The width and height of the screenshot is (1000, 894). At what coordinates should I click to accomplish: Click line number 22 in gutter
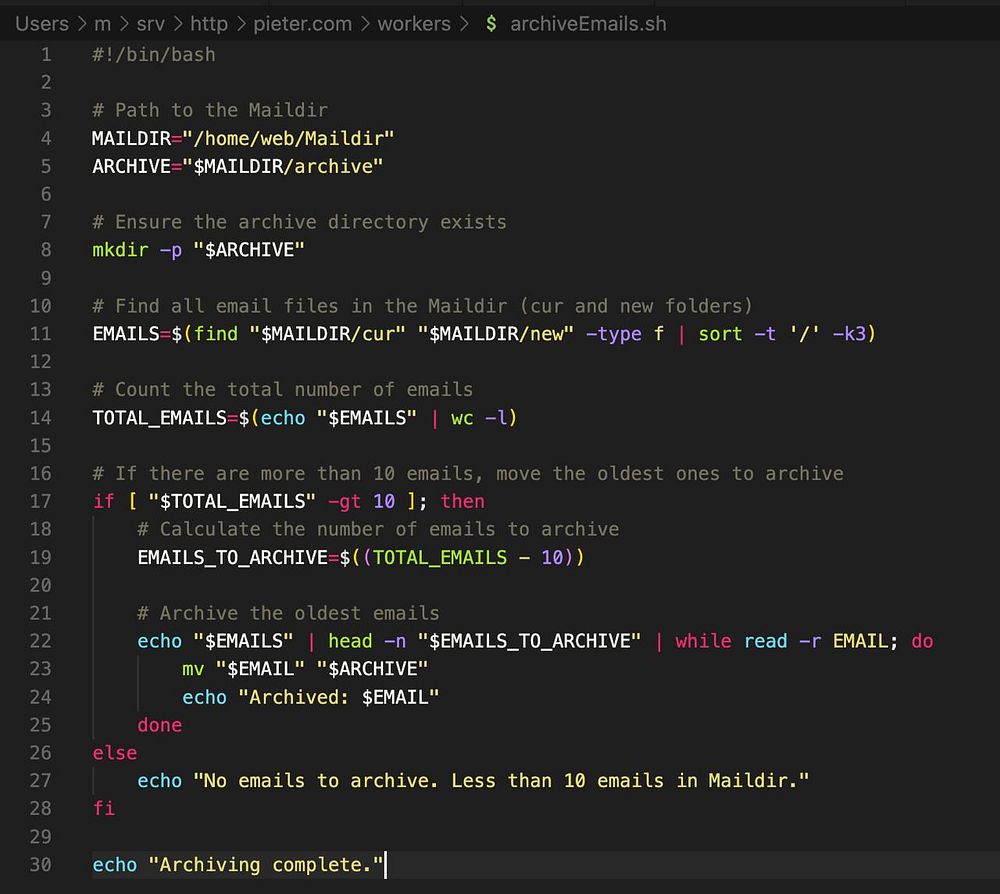point(40,641)
